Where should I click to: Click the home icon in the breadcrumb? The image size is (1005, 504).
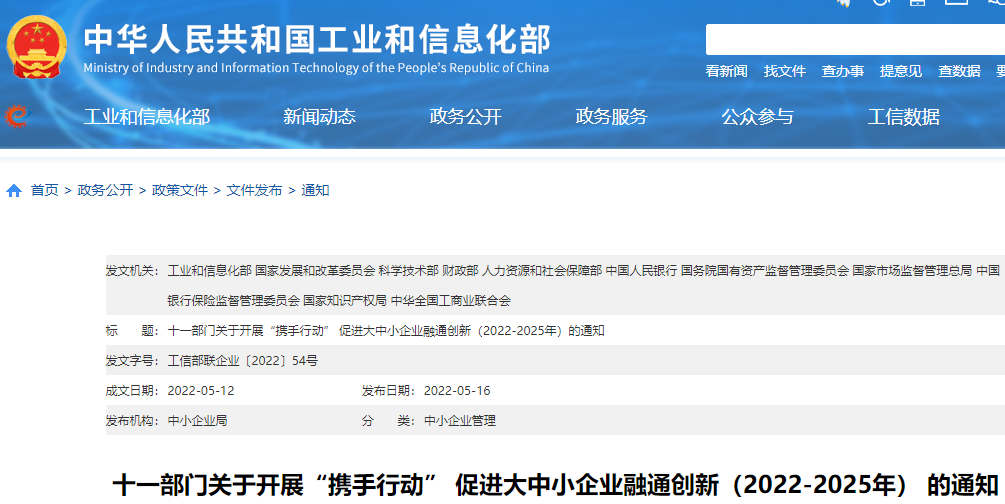tap(14, 190)
